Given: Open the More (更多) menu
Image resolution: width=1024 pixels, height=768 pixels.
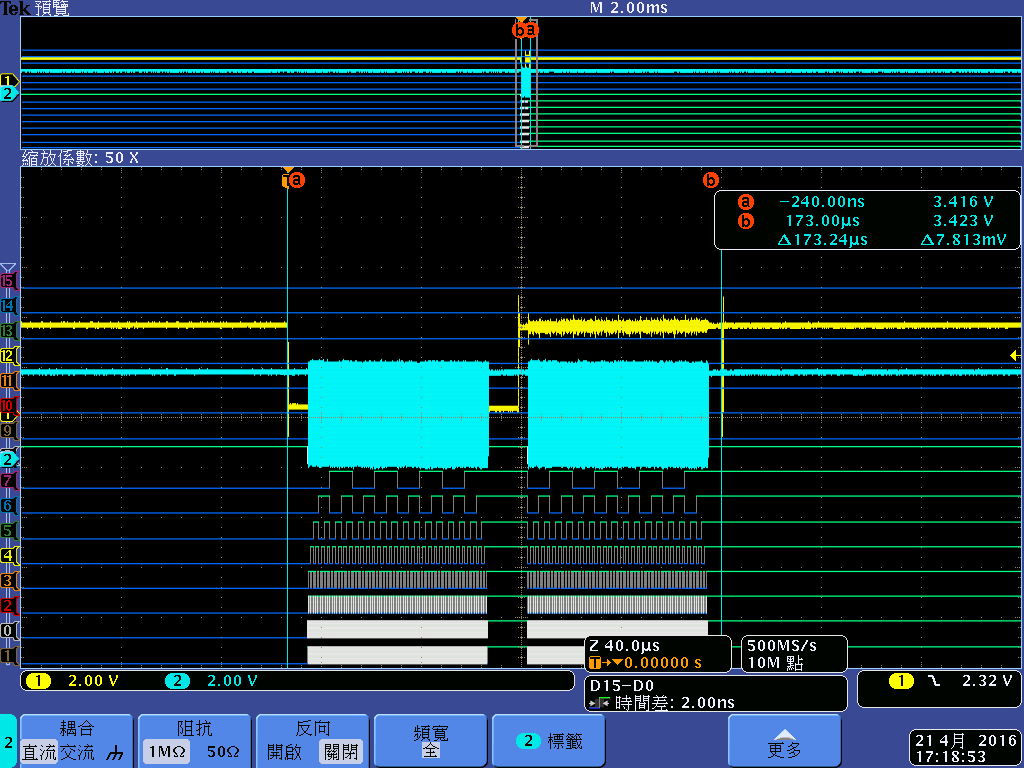Looking at the screenshot, I should click(784, 741).
